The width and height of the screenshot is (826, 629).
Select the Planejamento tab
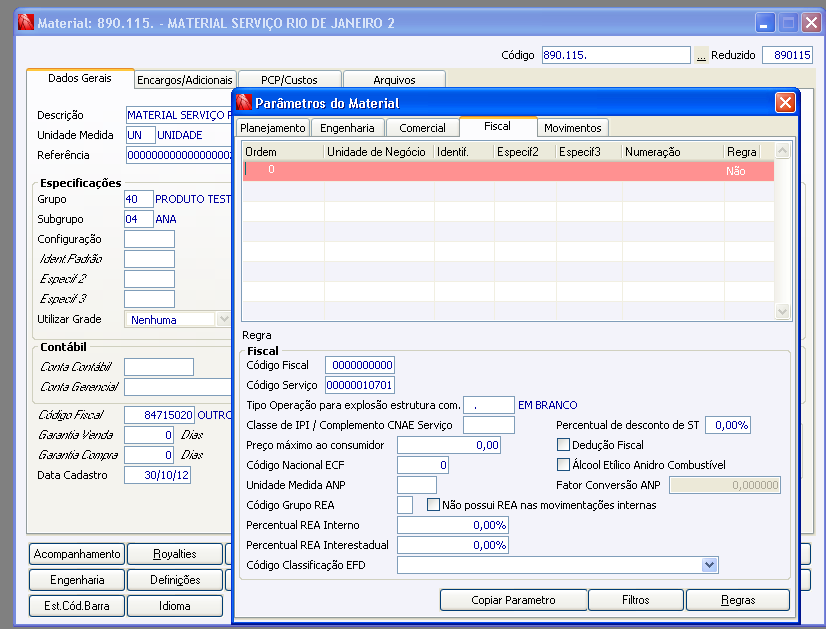click(x=273, y=128)
